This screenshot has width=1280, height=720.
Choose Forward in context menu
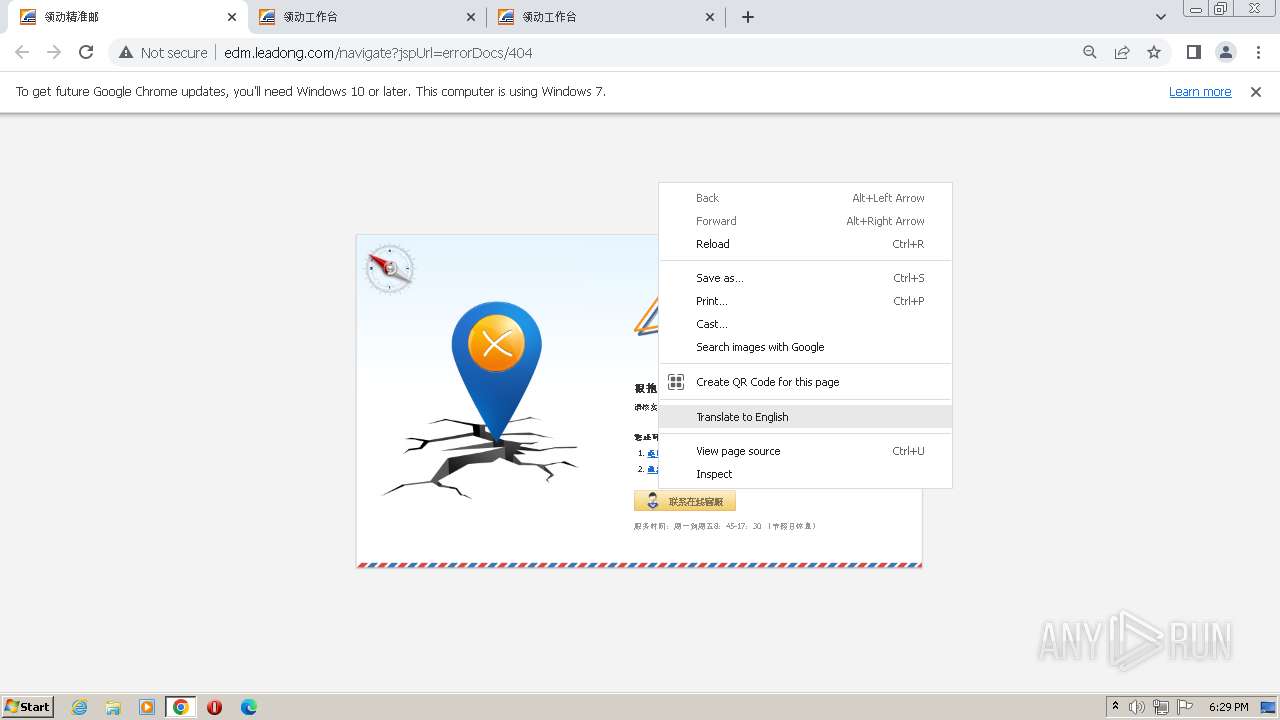tap(805, 221)
